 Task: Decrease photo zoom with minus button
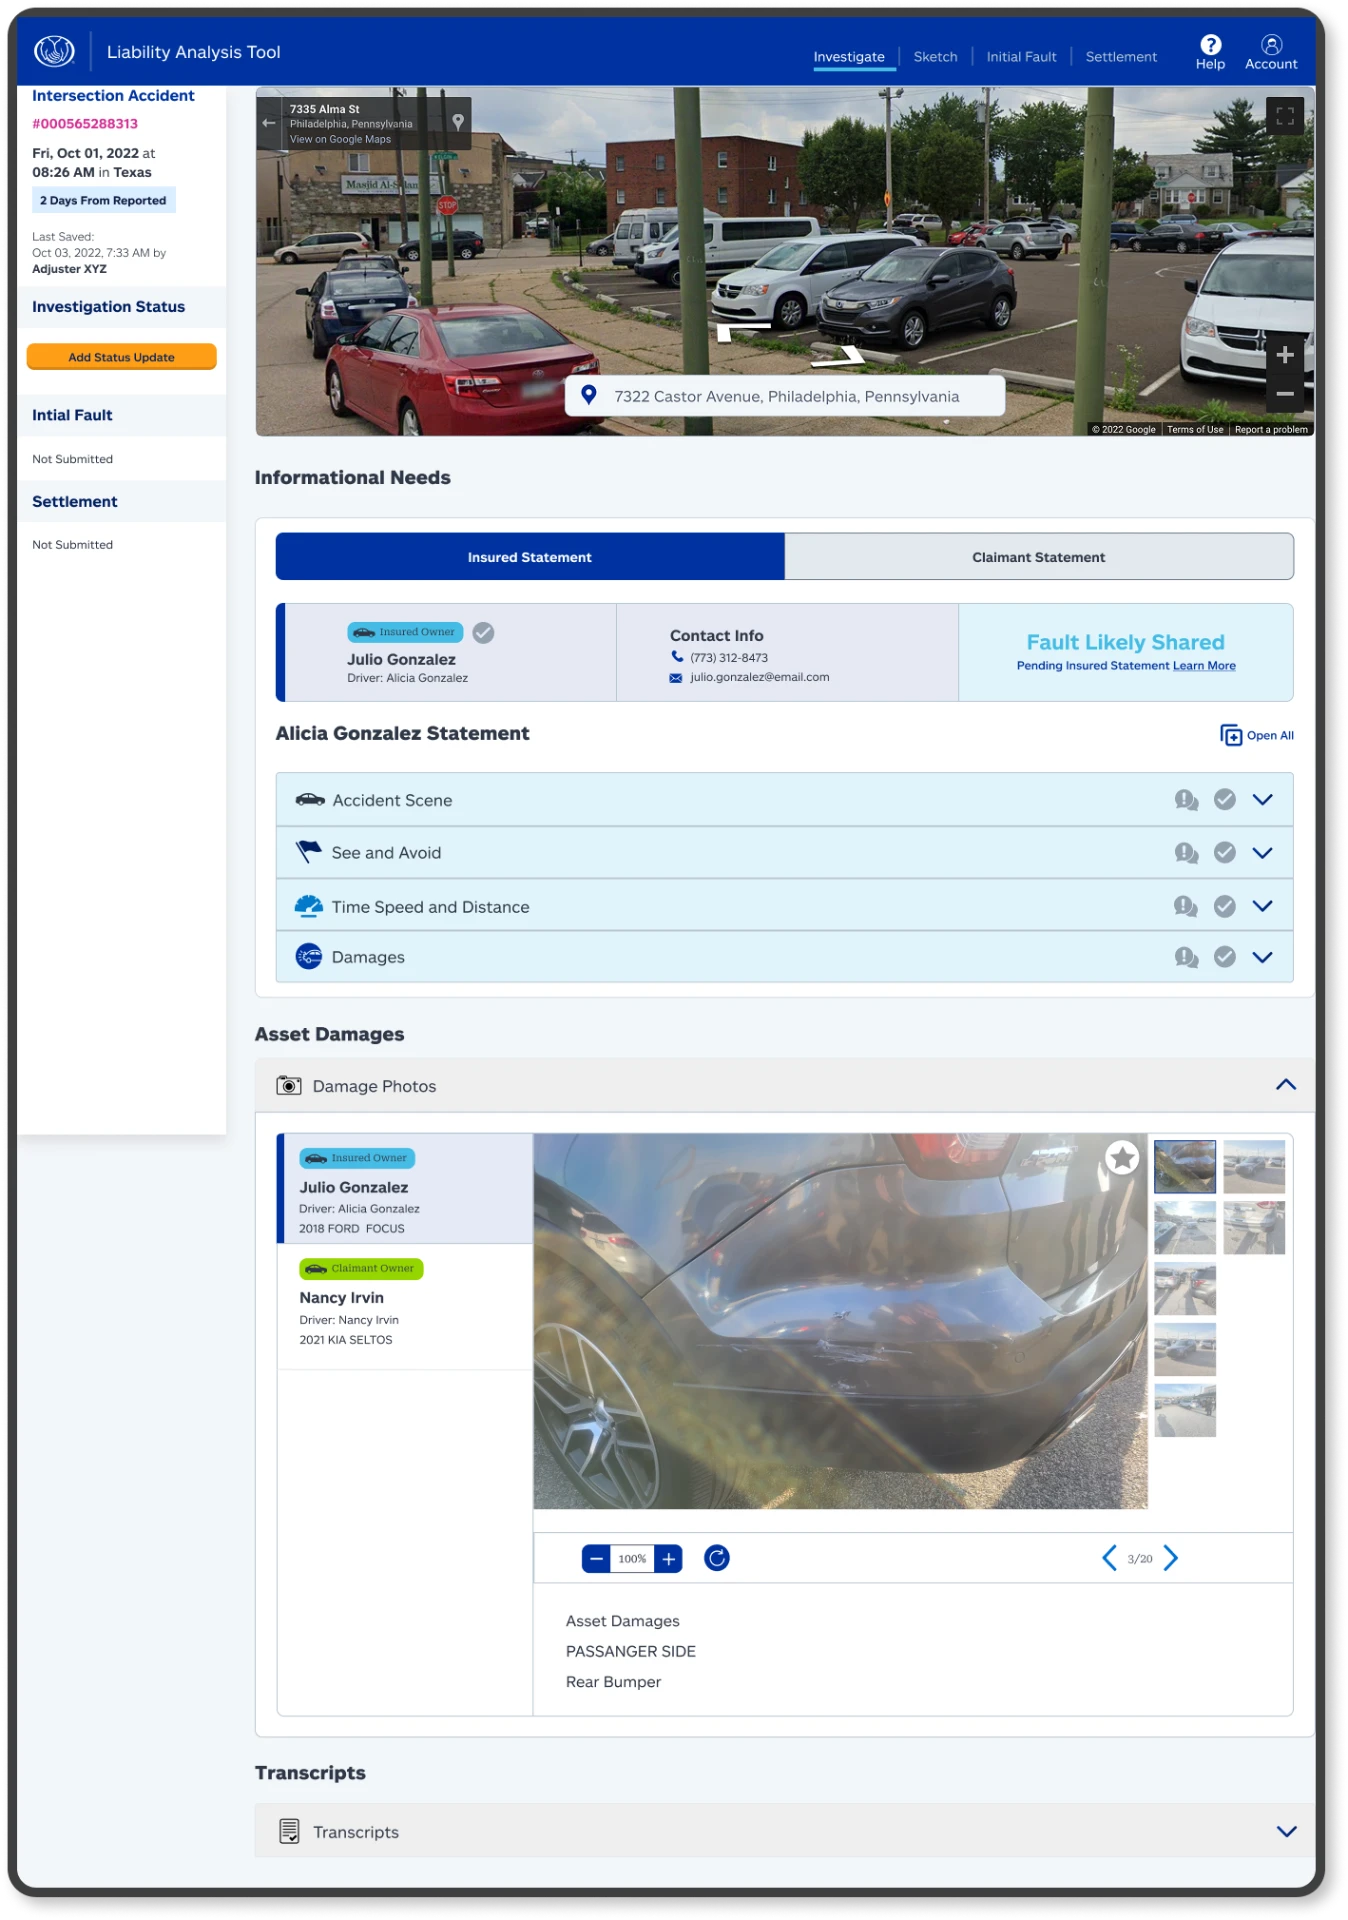click(596, 1559)
